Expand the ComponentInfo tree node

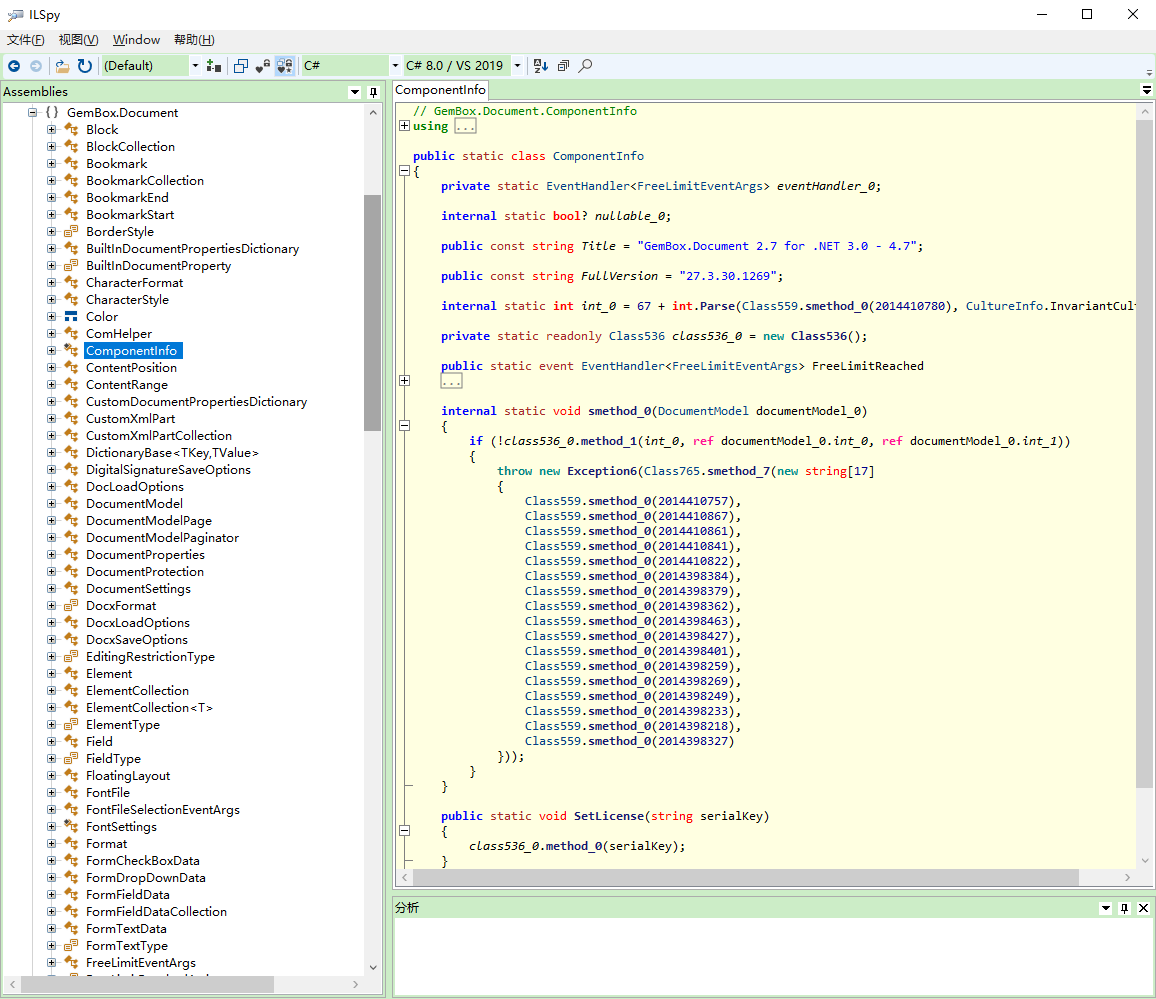pos(52,350)
